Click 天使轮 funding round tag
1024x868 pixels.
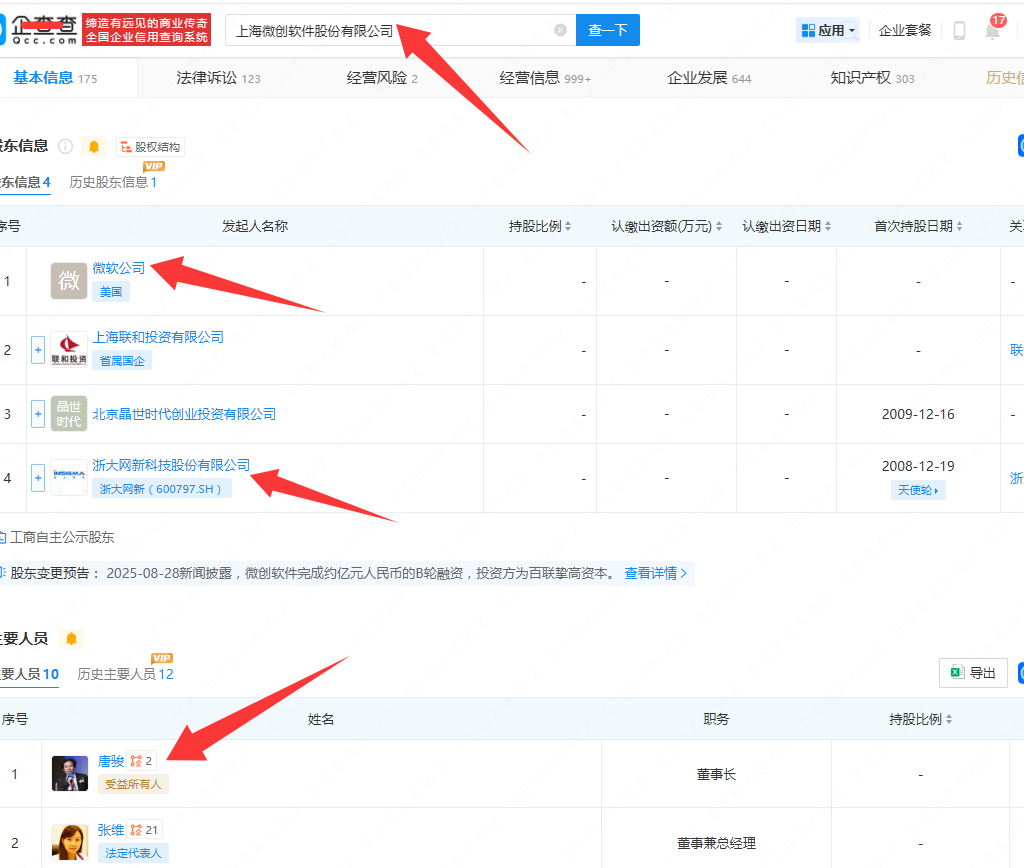[x=918, y=490]
